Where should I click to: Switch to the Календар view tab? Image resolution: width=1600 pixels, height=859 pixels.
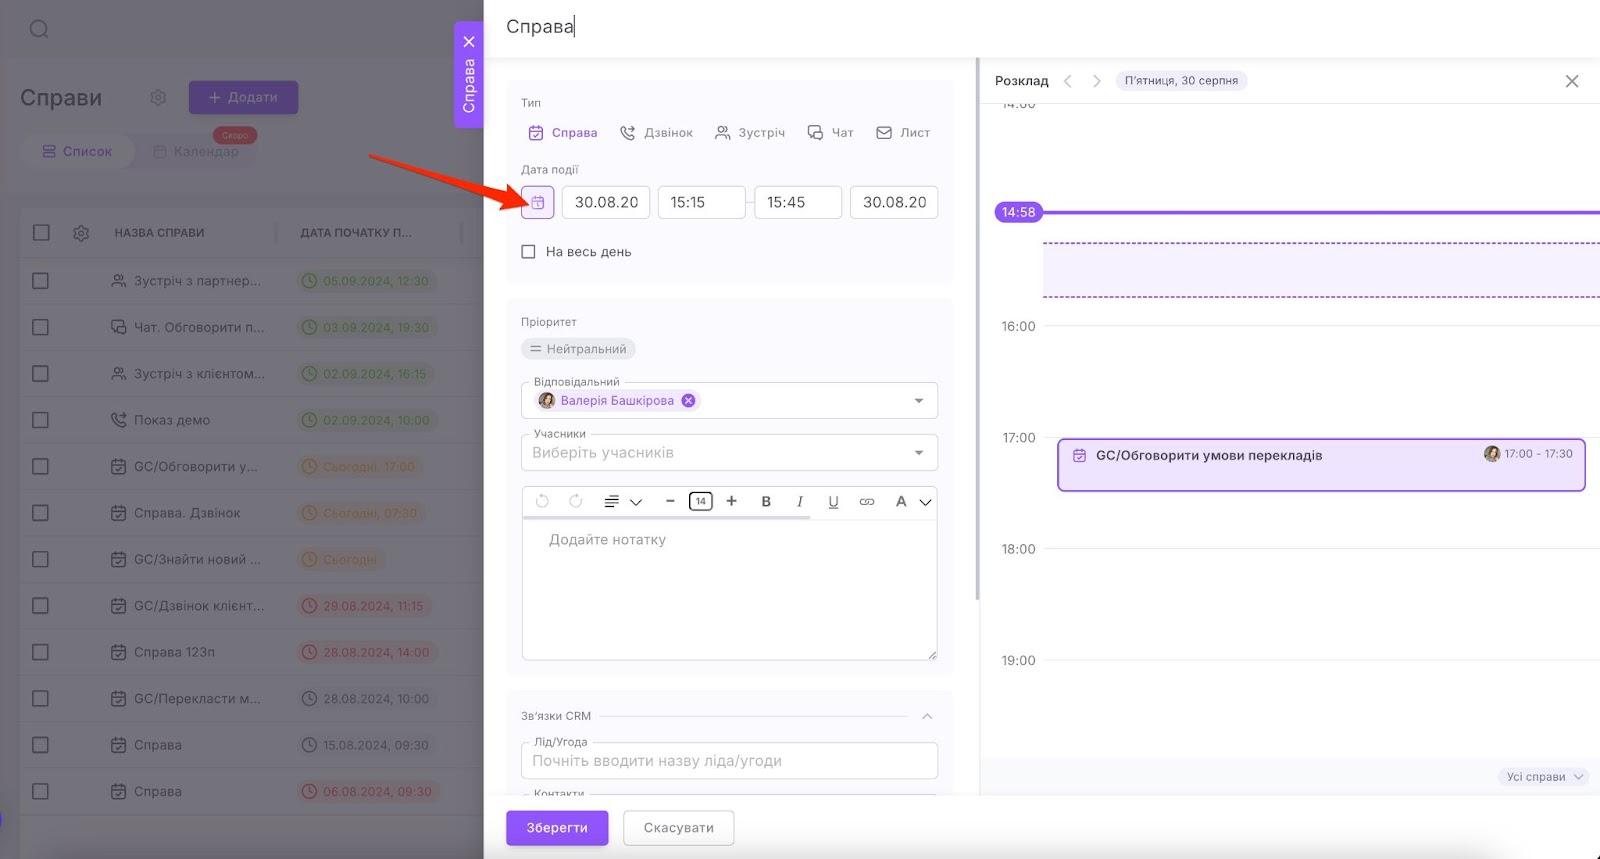(x=196, y=151)
